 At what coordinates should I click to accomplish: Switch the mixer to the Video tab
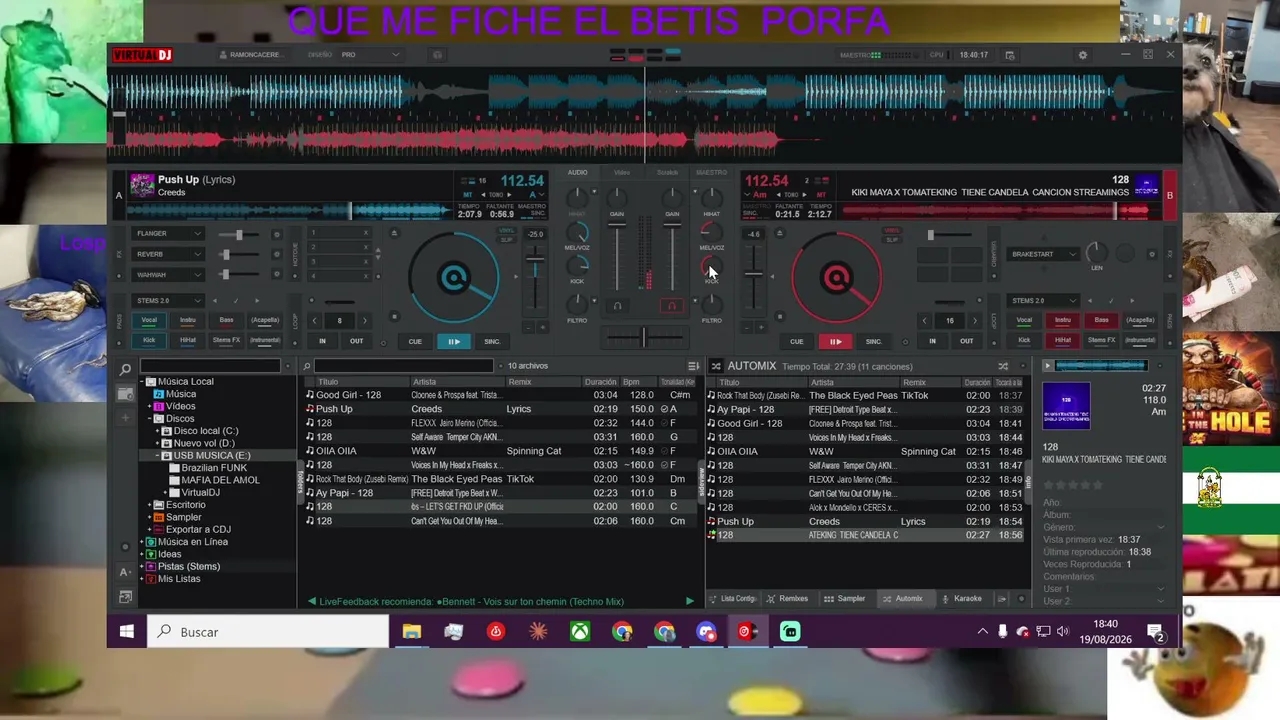[x=622, y=172]
